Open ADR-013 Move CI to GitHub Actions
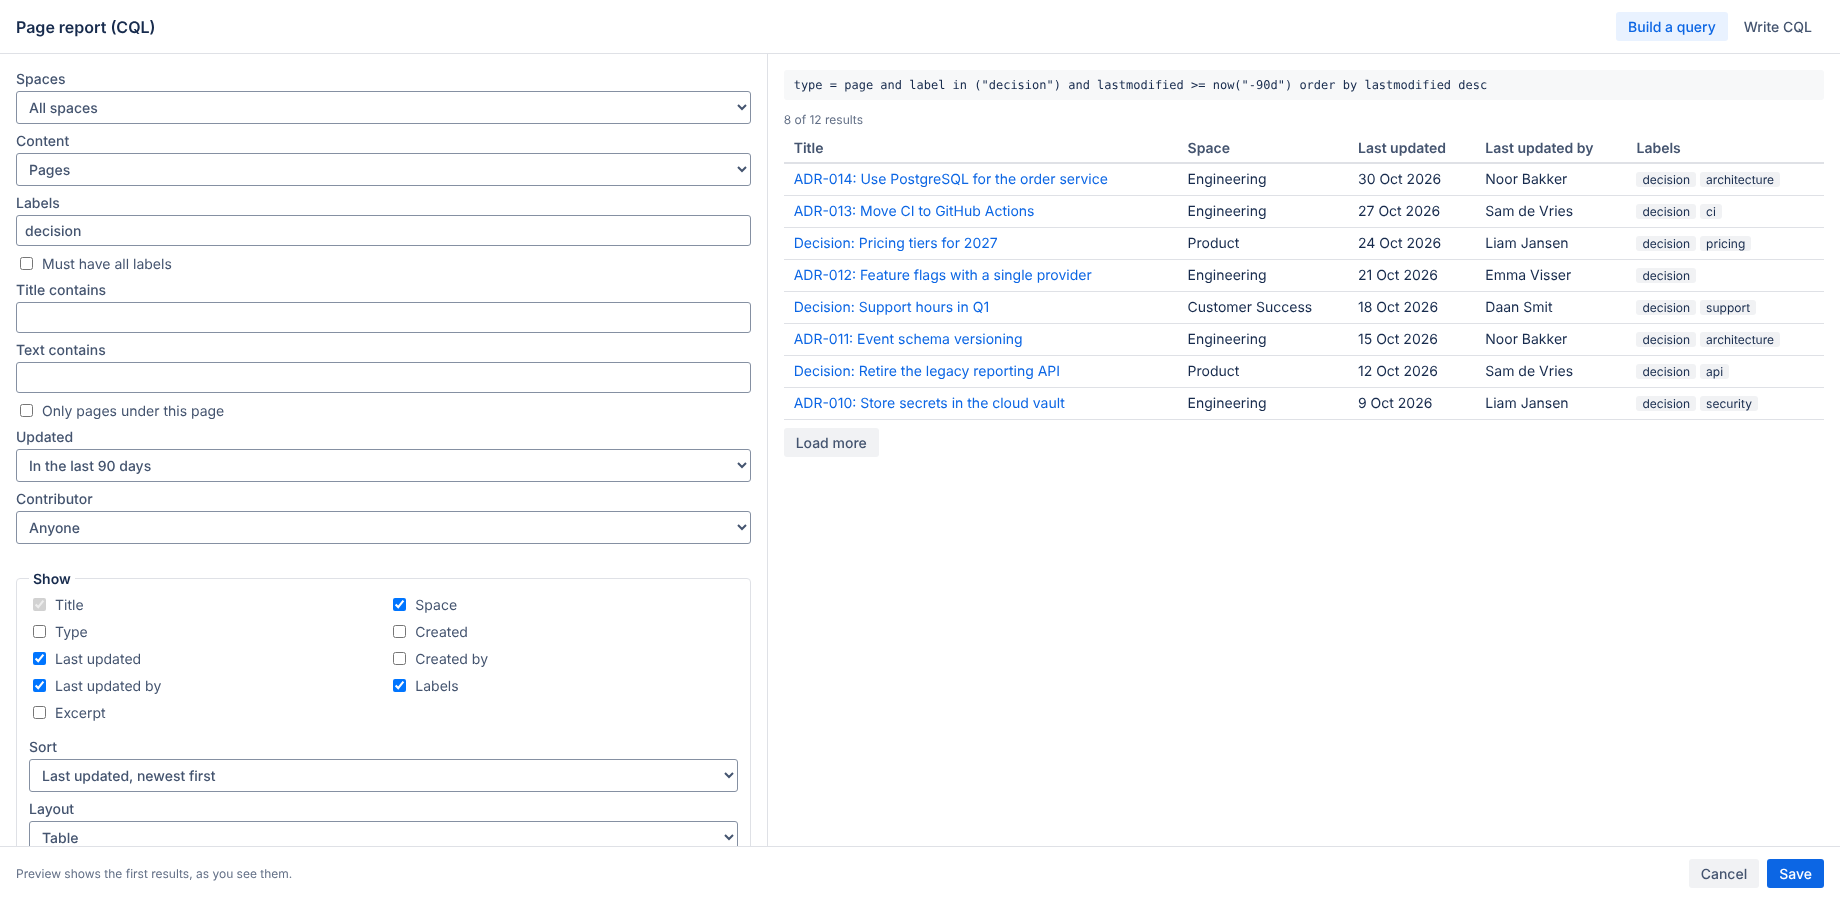The width and height of the screenshot is (1840, 900). 914,211
